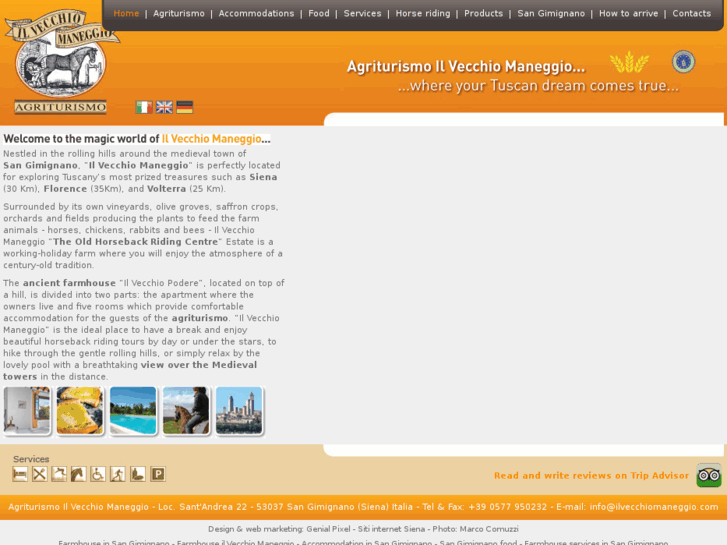This screenshot has height=545, width=727.
Task: Choose the German flag language
Action: tap(185, 107)
